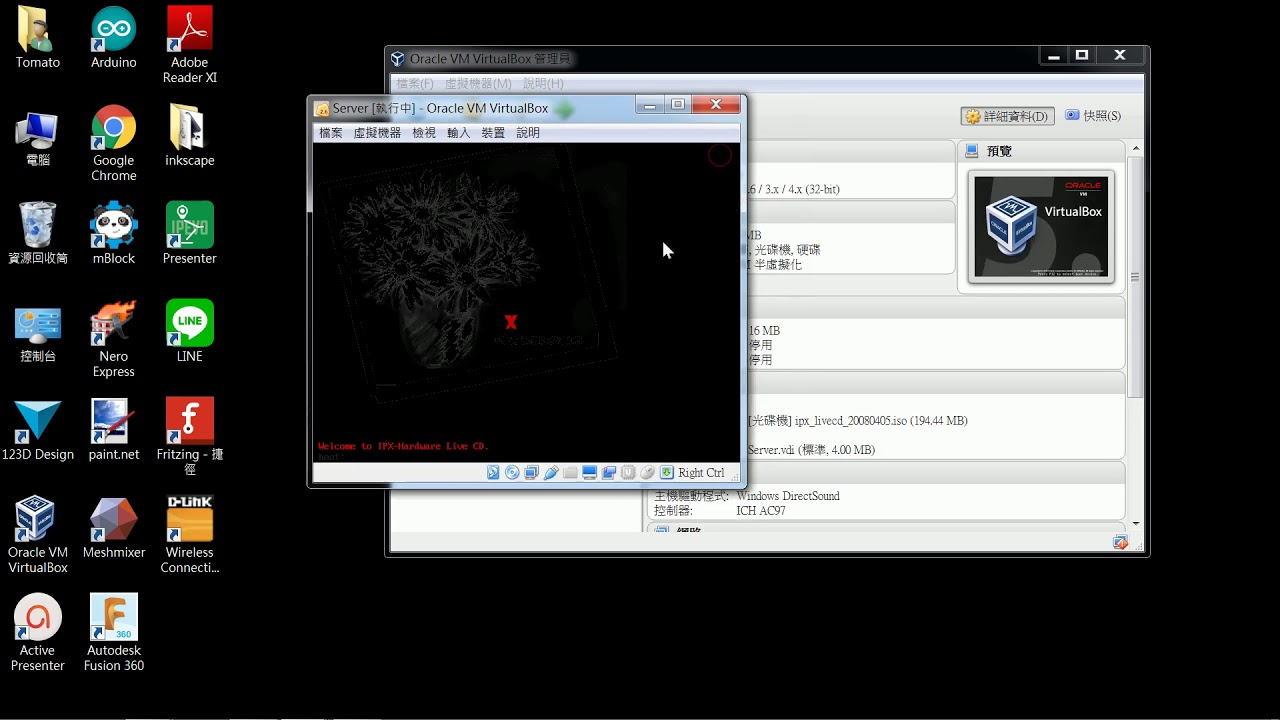The height and width of the screenshot is (720, 1280).
Task: Click the Right Ctrl host key label
Action: (701, 473)
